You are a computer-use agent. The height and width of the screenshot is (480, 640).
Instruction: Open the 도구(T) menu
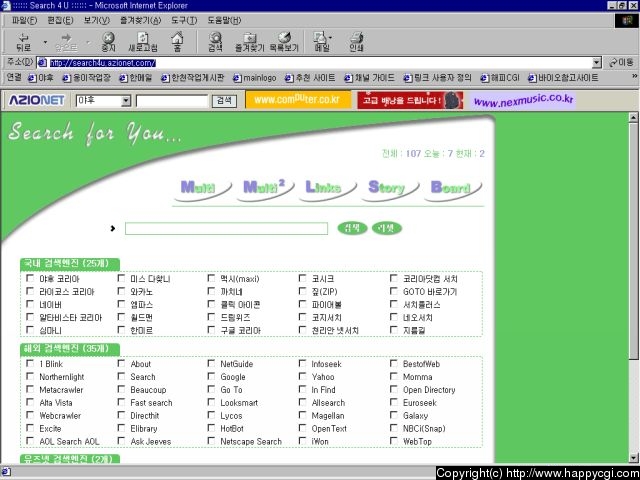click(184, 20)
